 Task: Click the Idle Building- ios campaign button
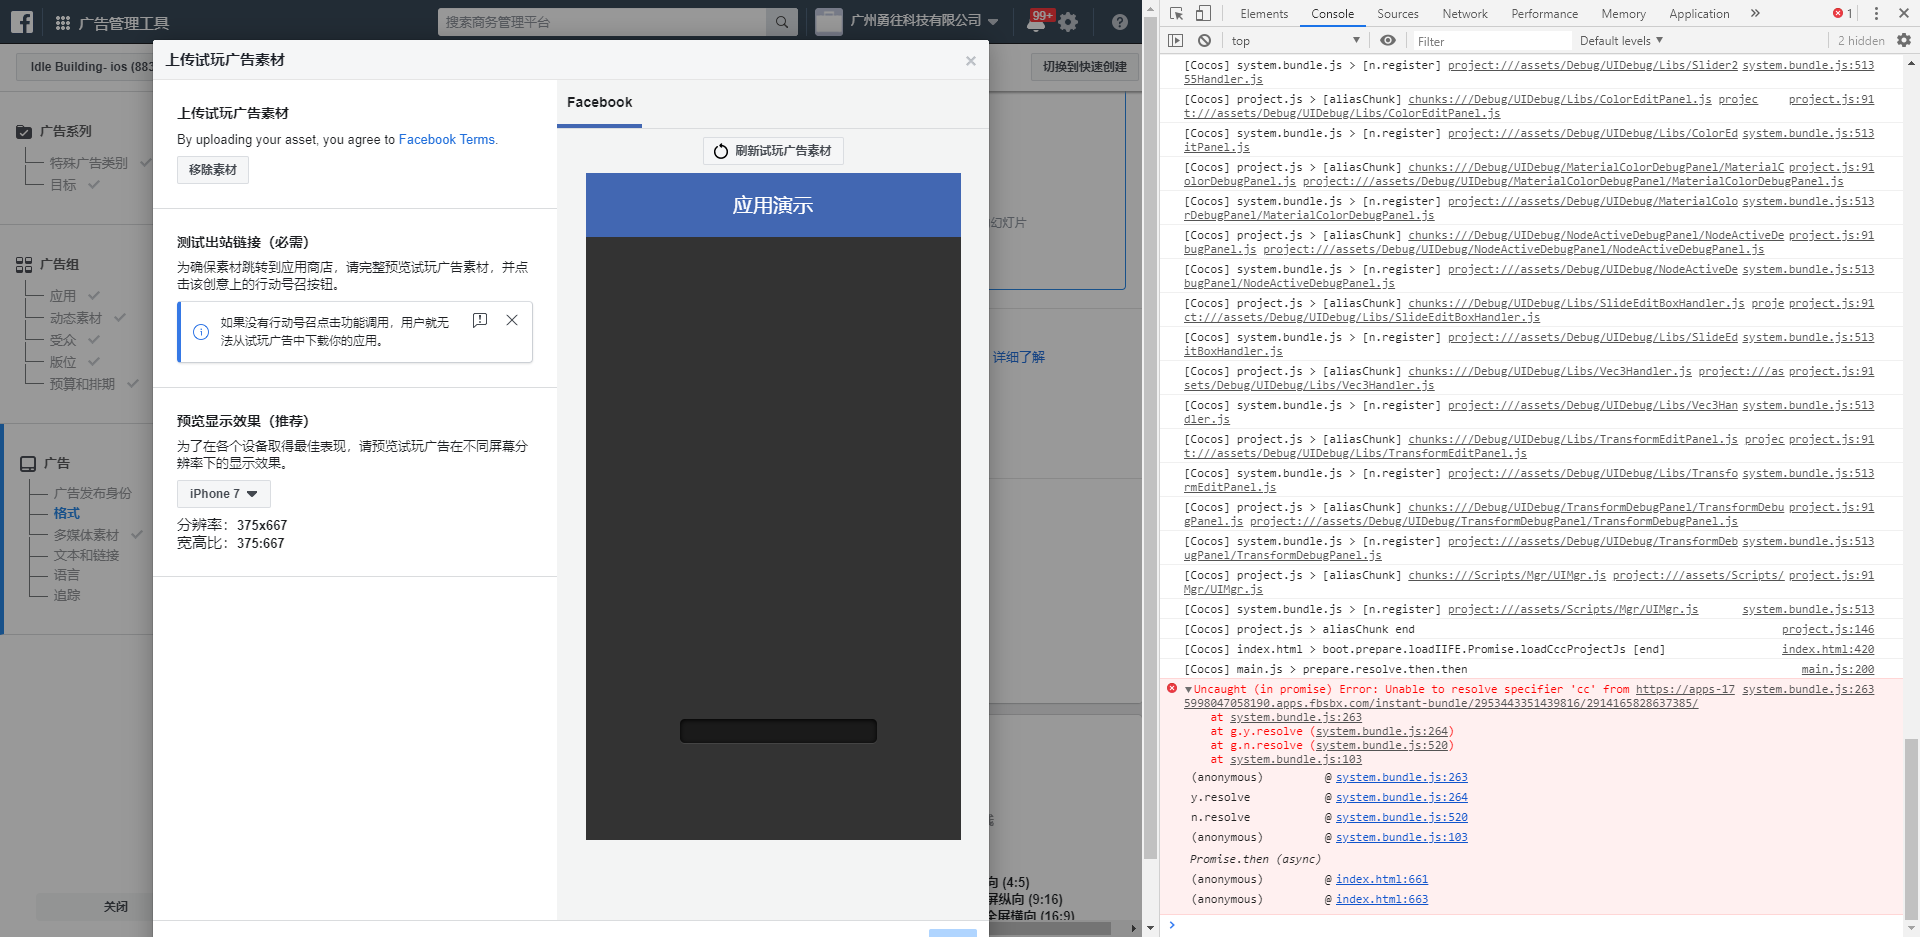click(85, 67)
